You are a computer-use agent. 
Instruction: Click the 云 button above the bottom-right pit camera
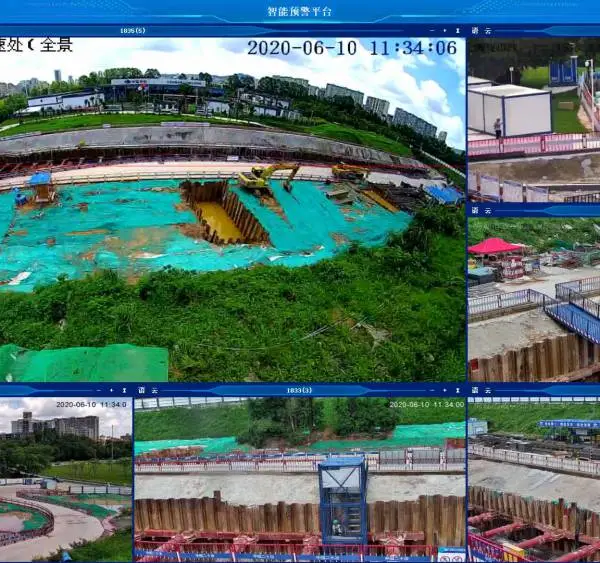(488, 390)
